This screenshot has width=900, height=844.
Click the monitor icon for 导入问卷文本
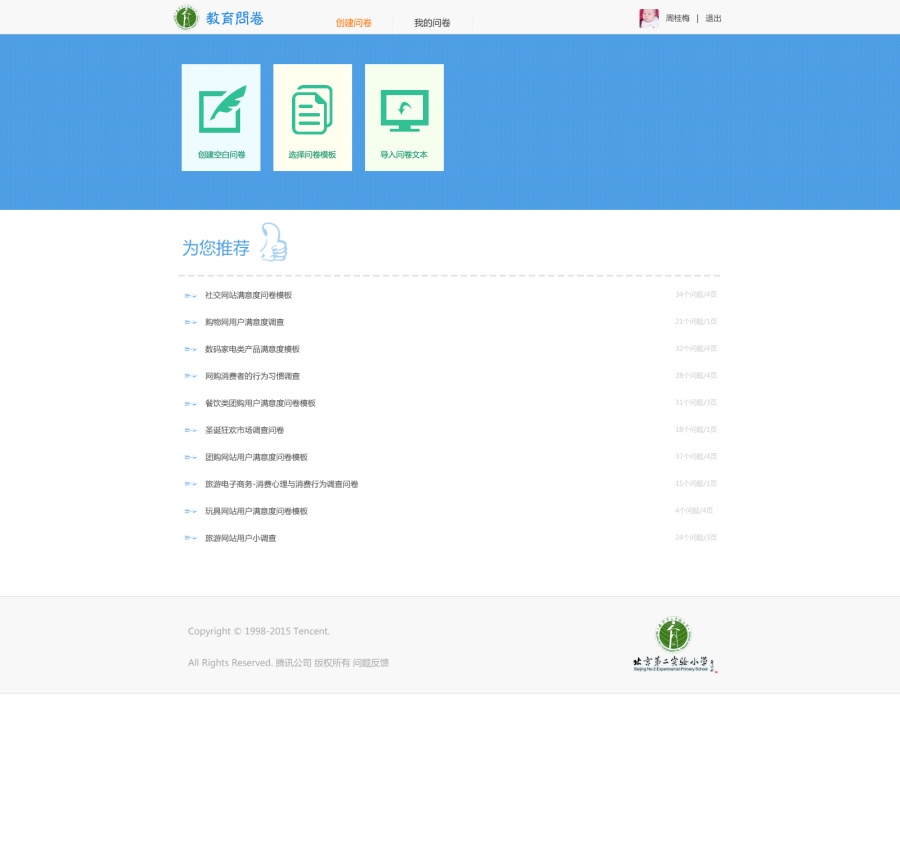pyautogui.click(x=404, y=110)
